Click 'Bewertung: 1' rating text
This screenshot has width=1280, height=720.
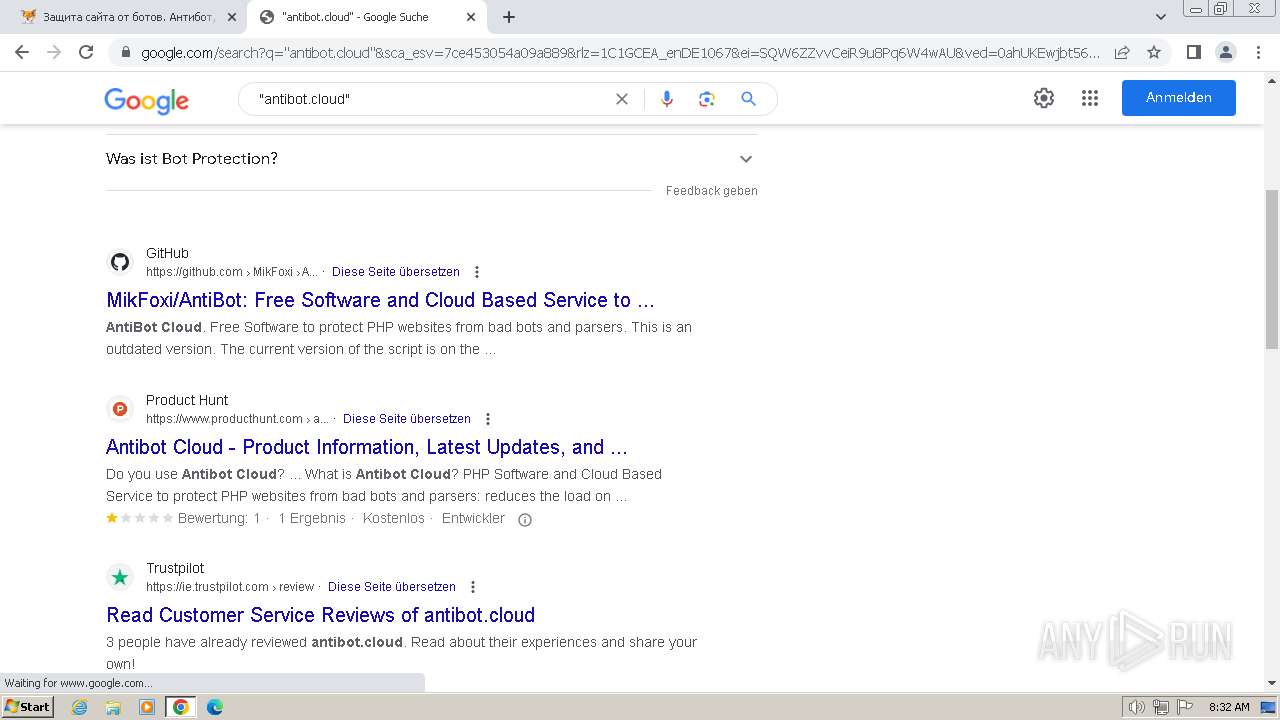tap(219, 519)
